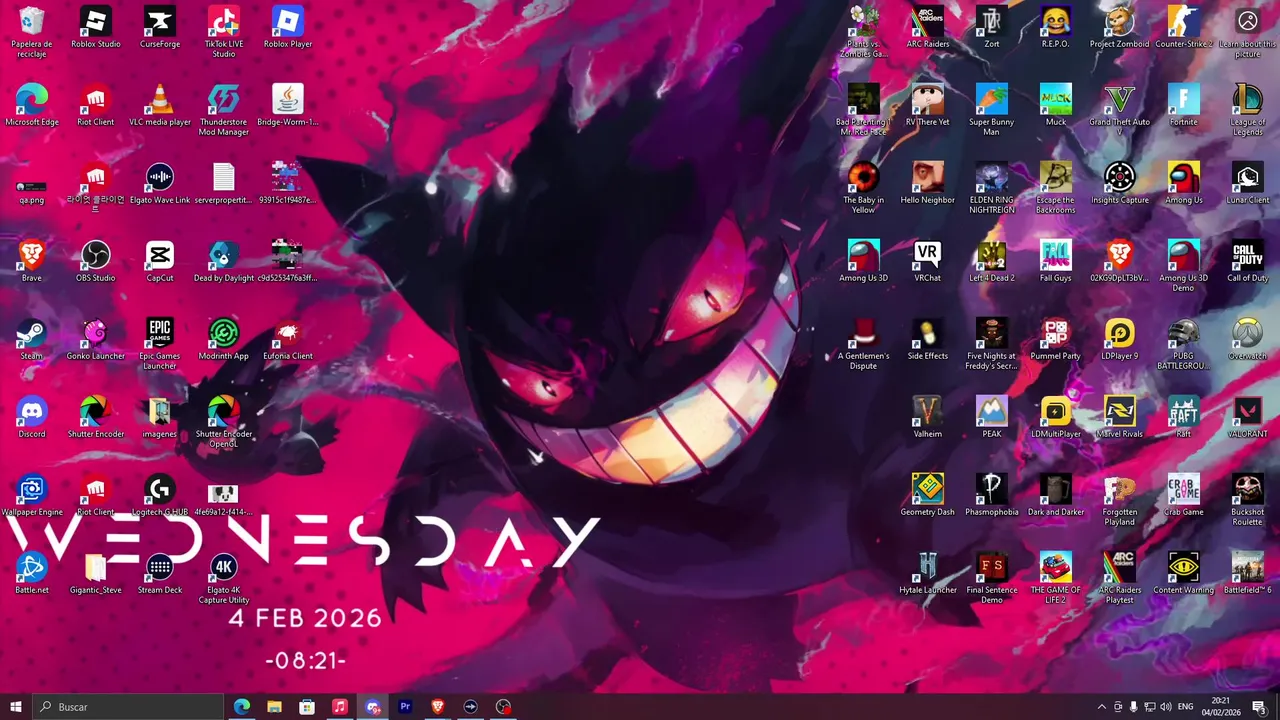This screenshot has height=720, width=1280.
Task: Select VLC media player desktop icon
Action: pyautogui.click(x=160, y=106)
